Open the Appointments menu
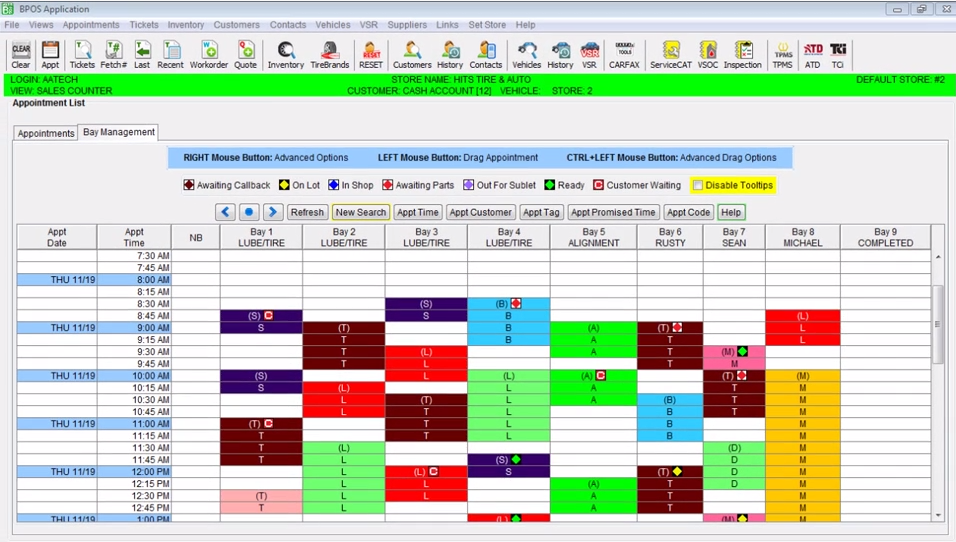956x542 pixels. click(x=91, y=25)
